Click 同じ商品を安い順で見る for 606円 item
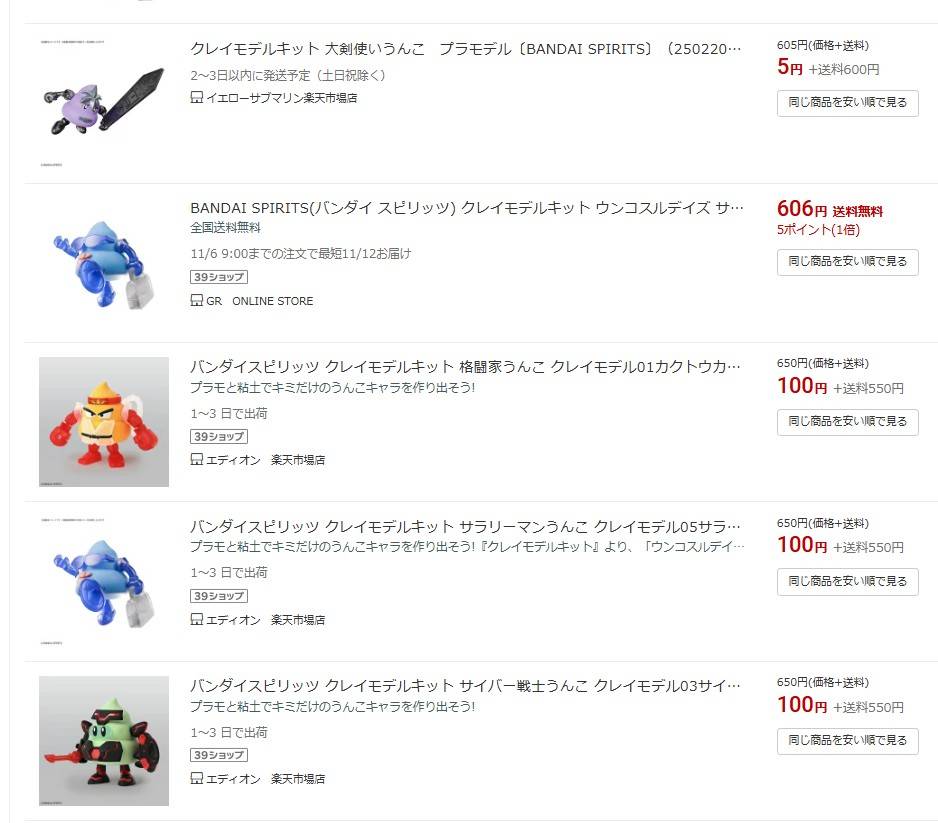Screen dimensions: 938x823 click(x=848, y=262)
